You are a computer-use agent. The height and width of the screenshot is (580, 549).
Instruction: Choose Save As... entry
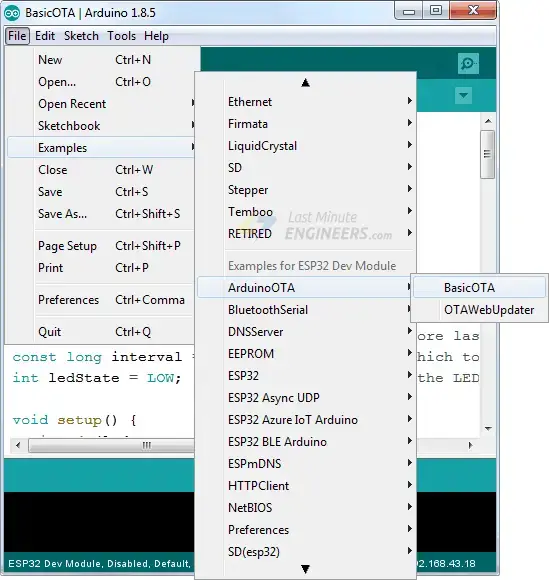[101, 214]
